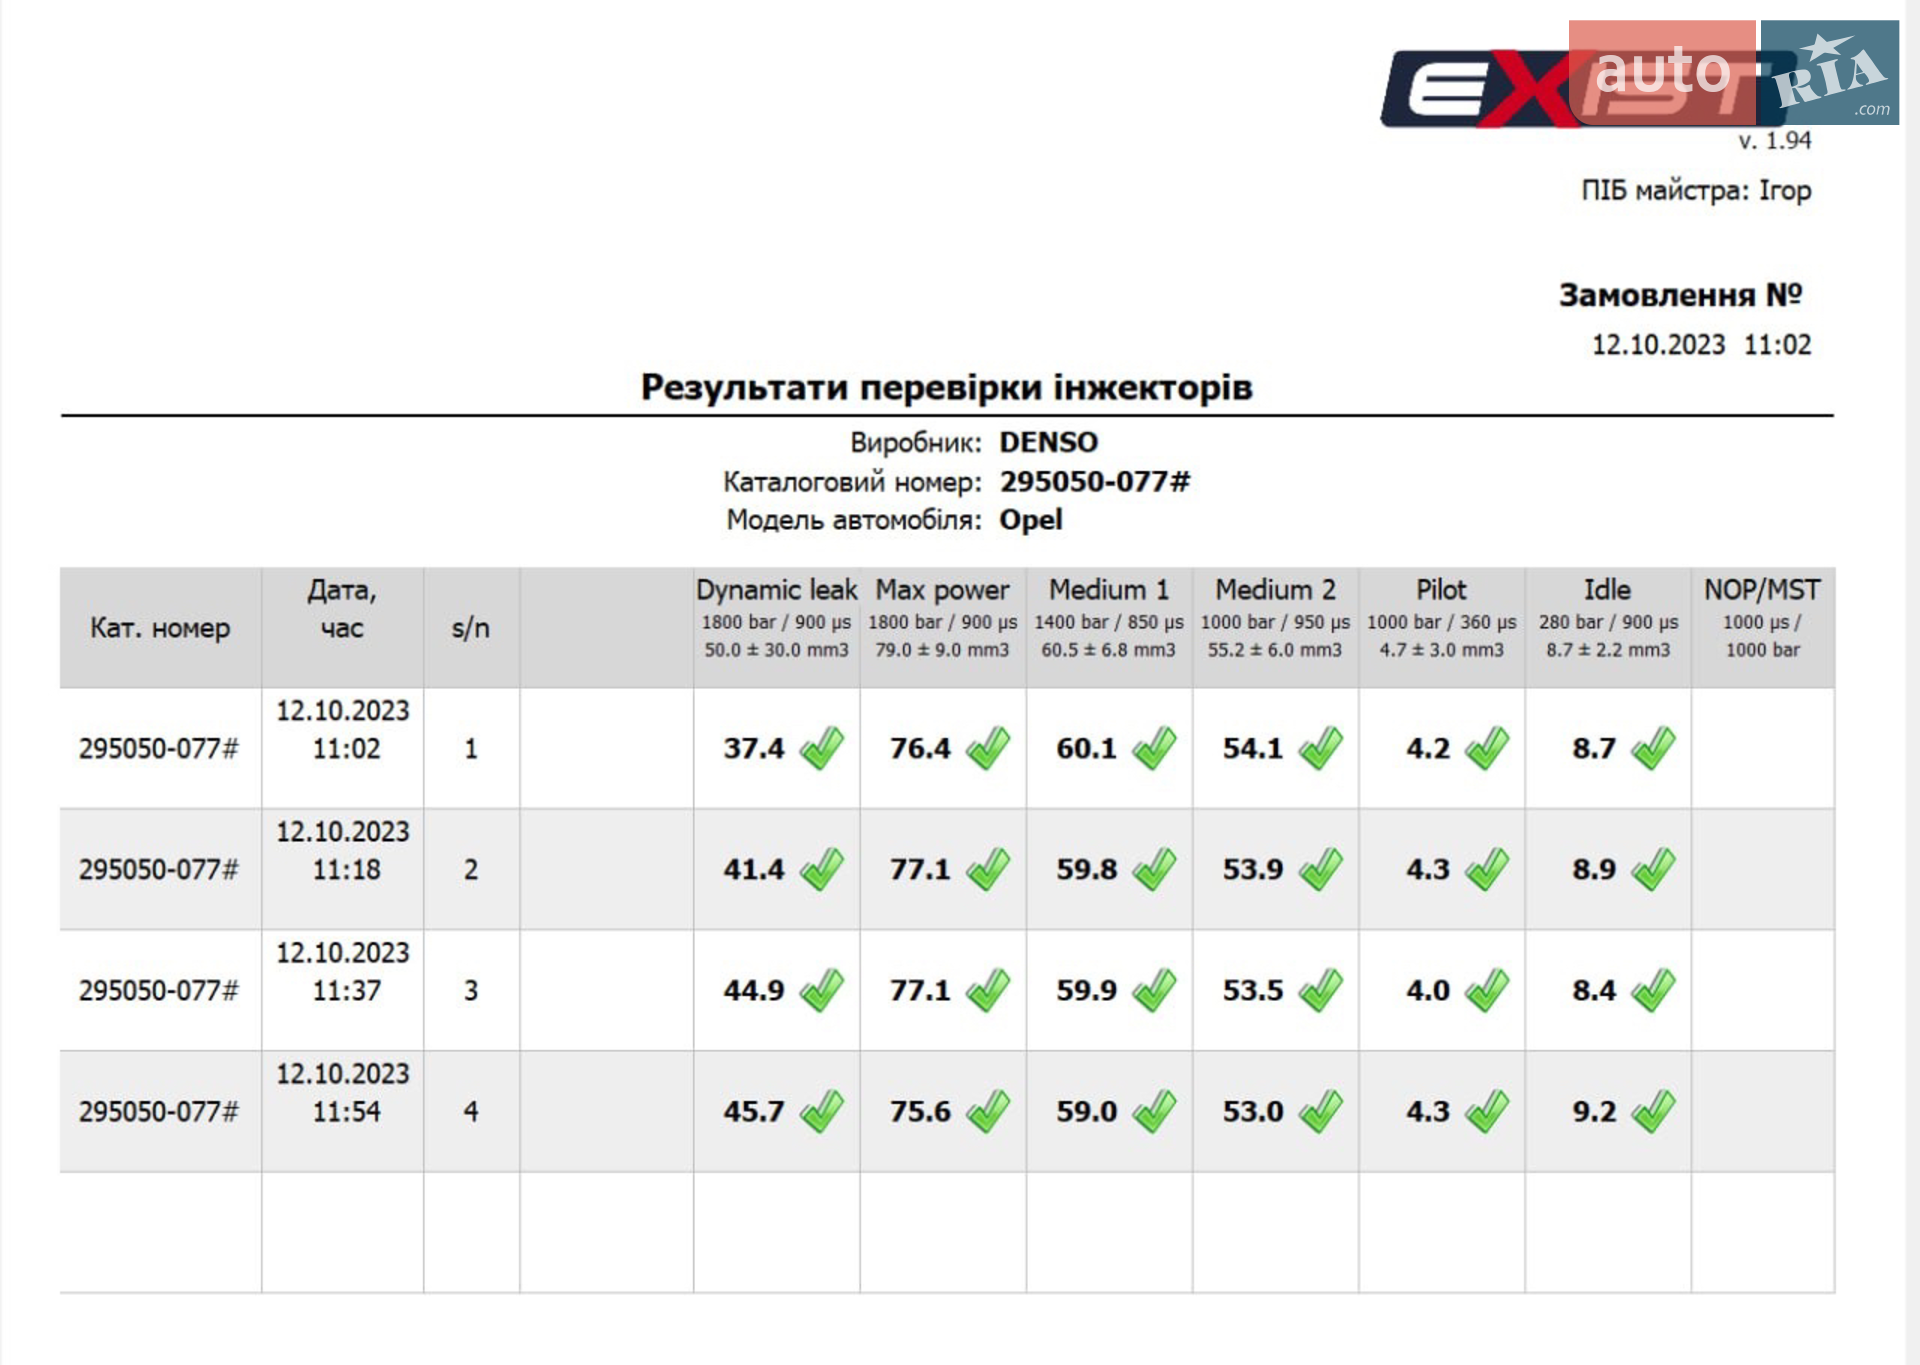Click catalog number 295050-077# in row 3

159,990
